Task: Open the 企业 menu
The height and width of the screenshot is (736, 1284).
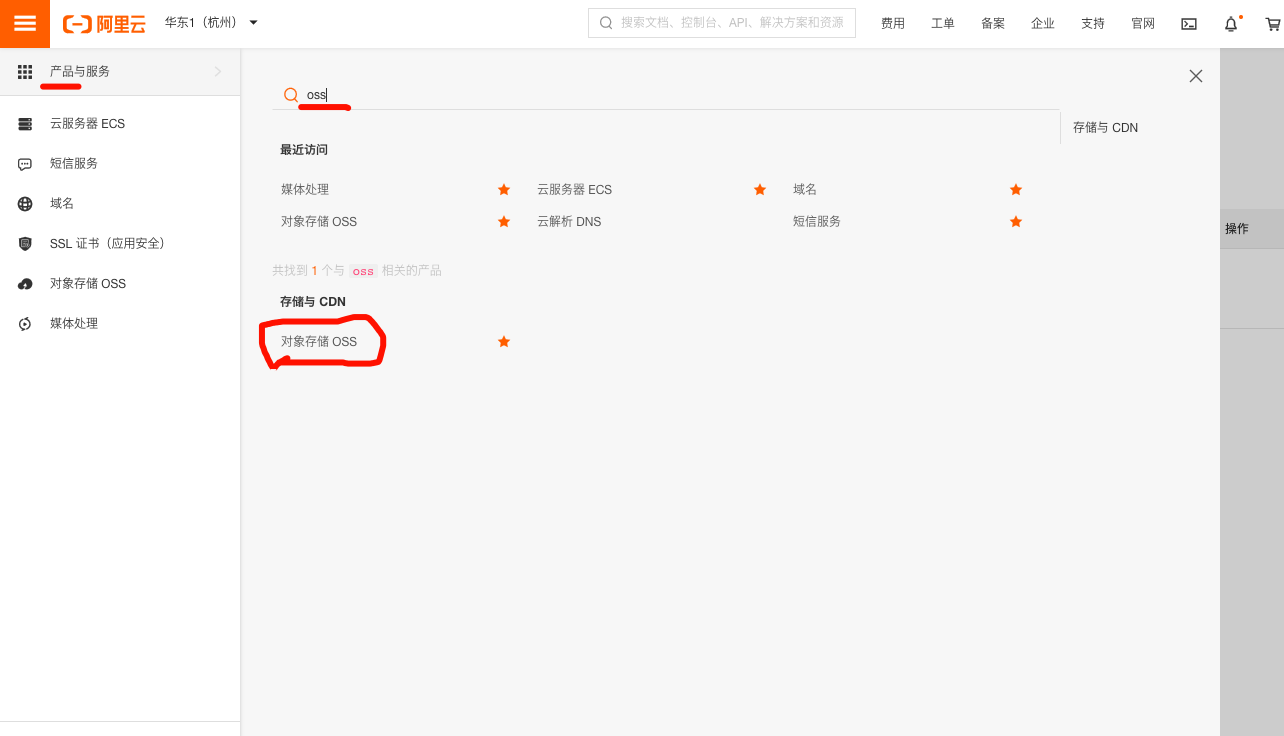Action: click(x=1043, y=24)
